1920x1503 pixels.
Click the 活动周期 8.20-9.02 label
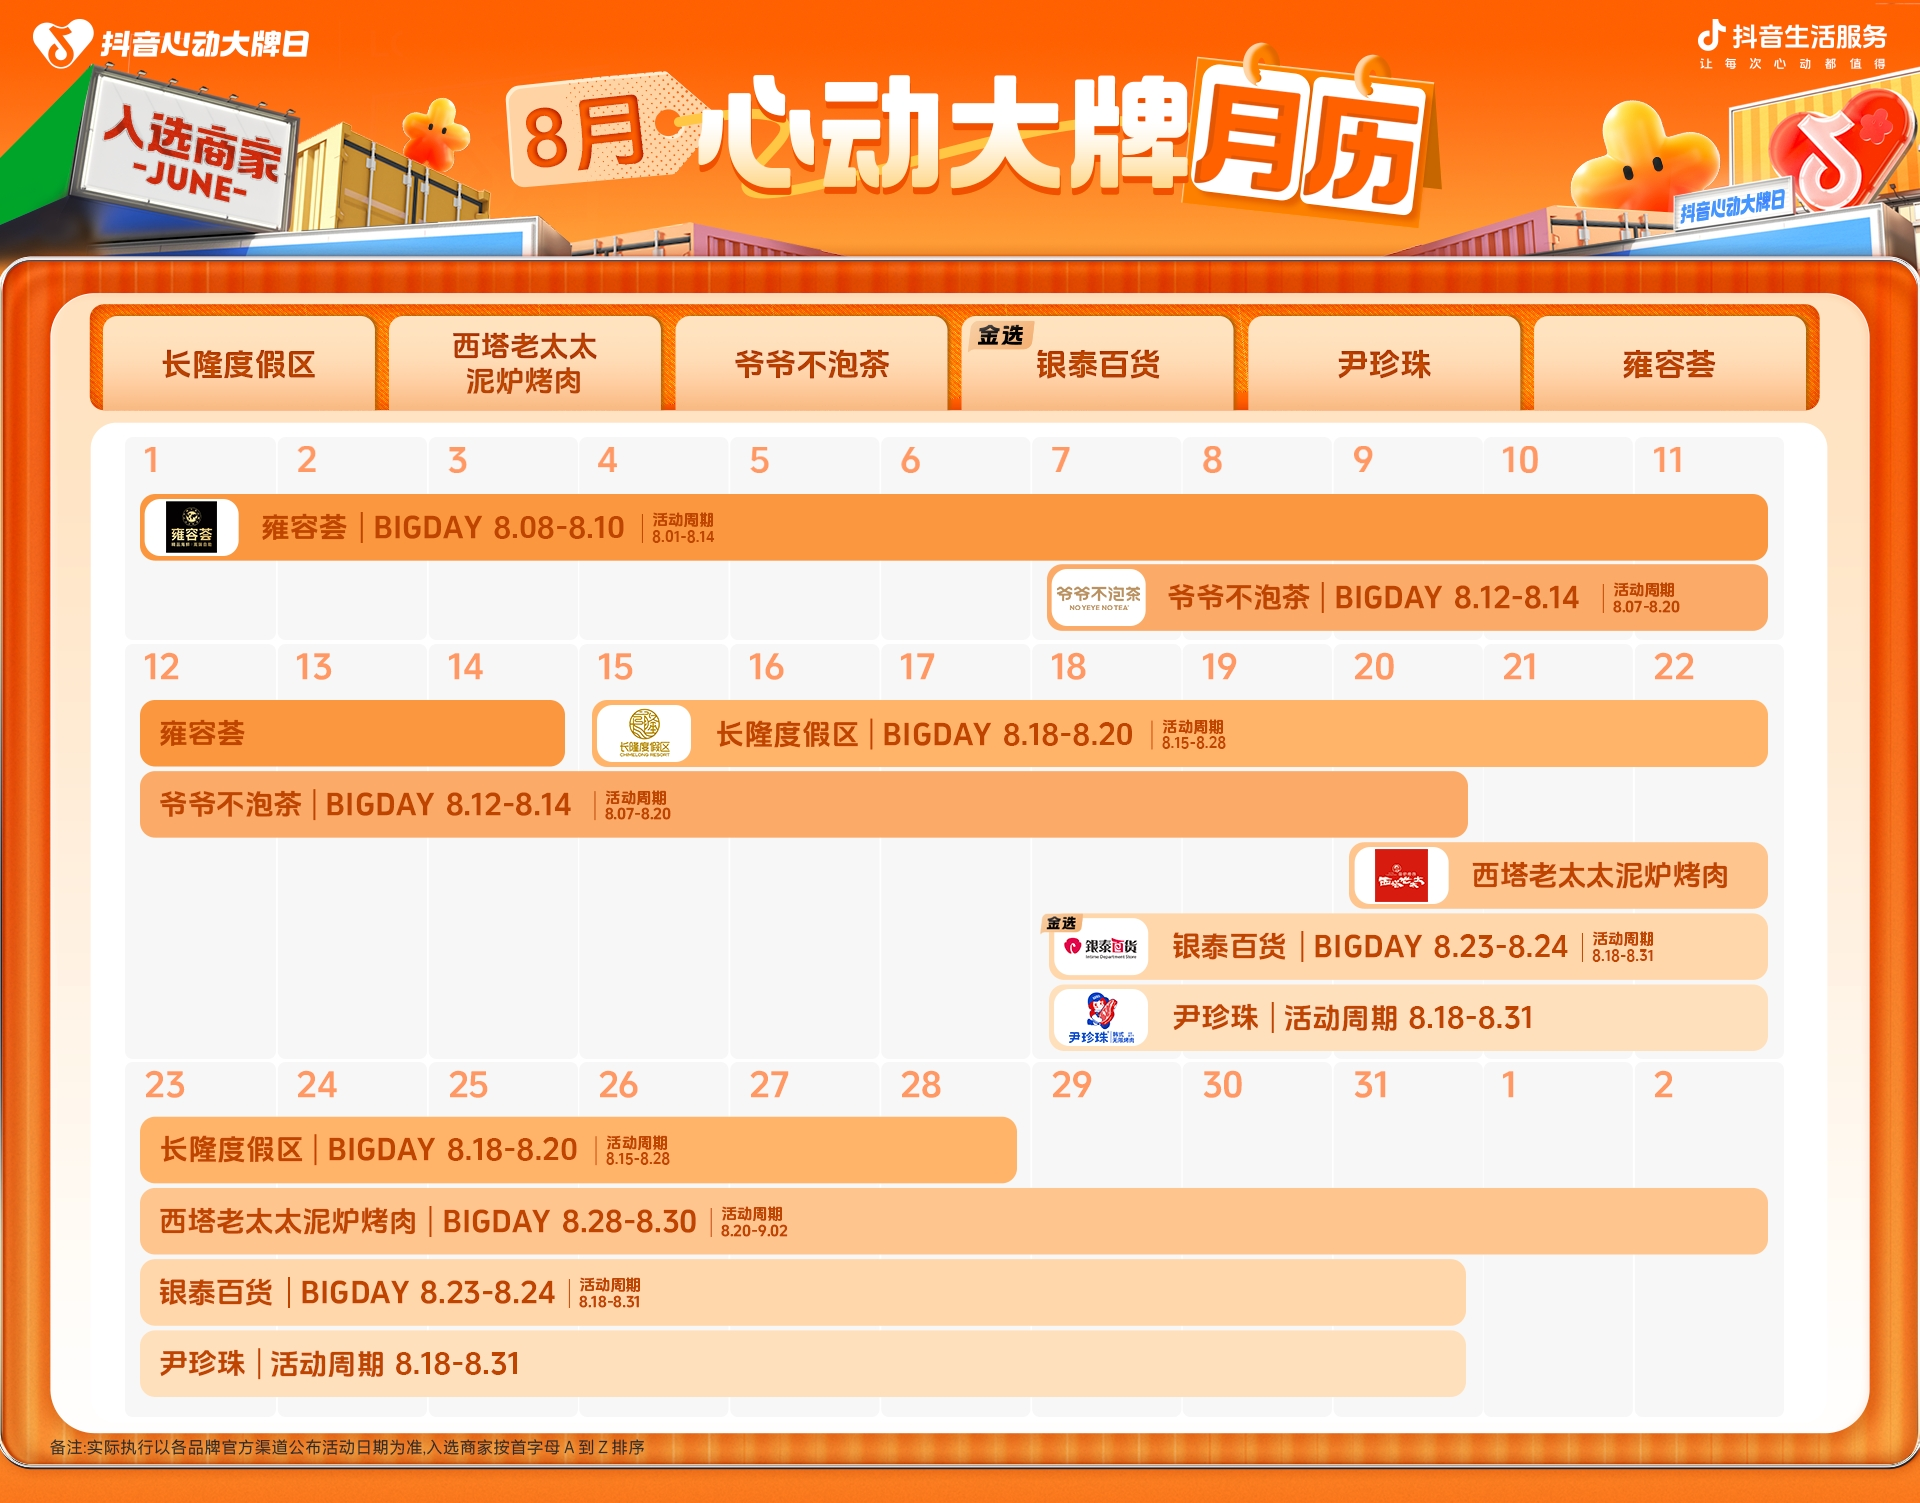[754, 1222]
